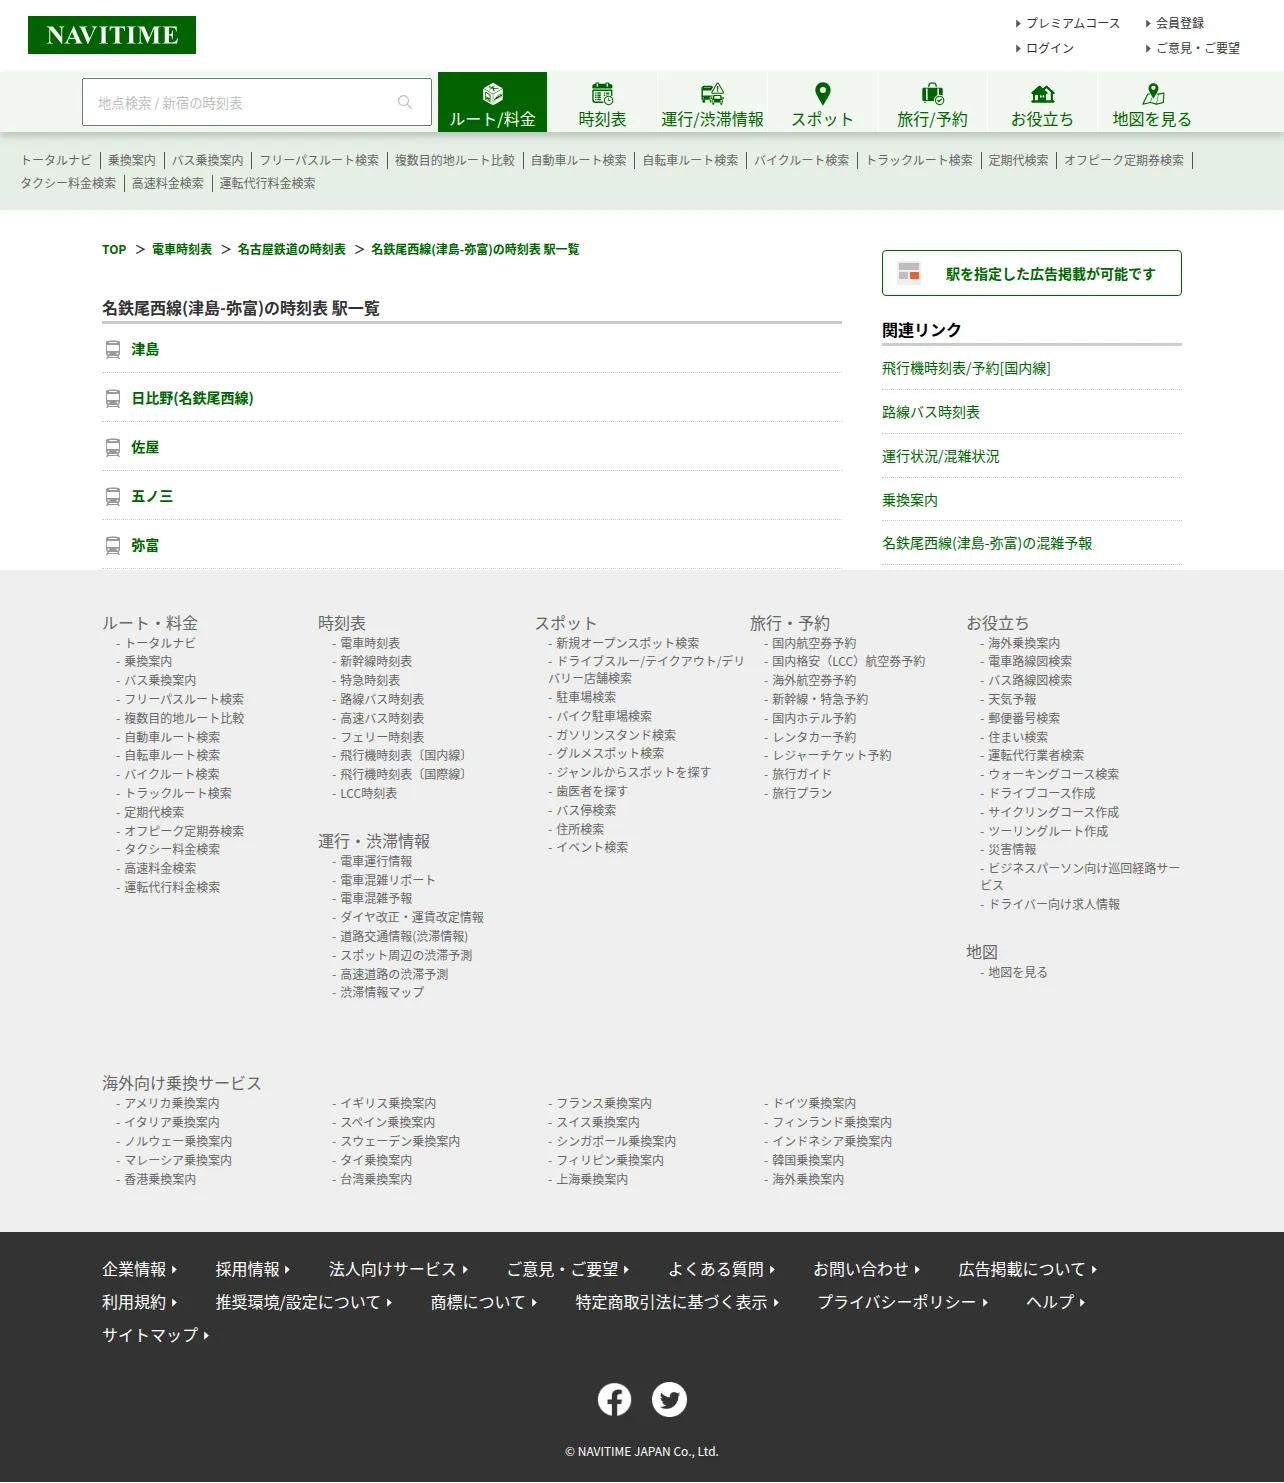This screenshot has height=1483, width=1284.
Task: Open sidebar 乗換案内 related link
Action: coord(910,500)
